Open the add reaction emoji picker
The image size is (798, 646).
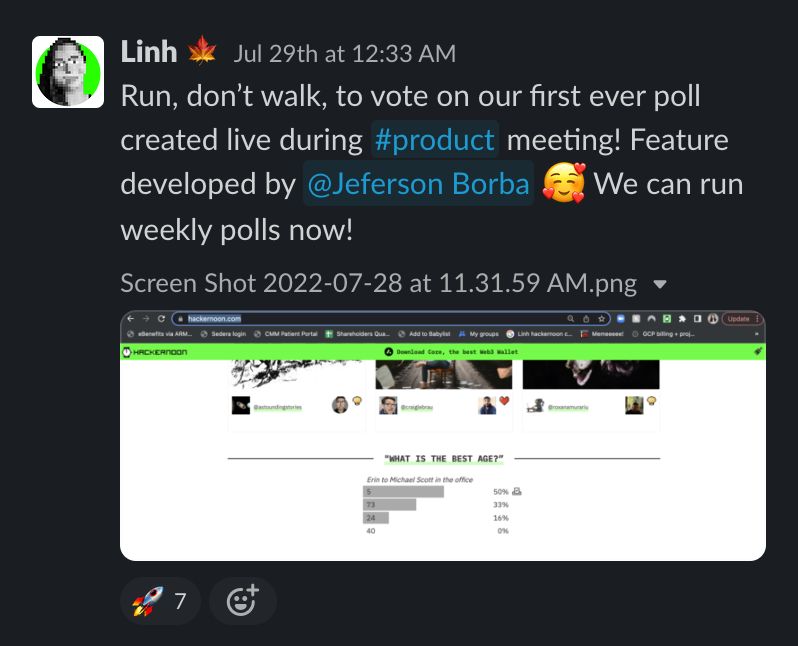[x=242, y=601]
